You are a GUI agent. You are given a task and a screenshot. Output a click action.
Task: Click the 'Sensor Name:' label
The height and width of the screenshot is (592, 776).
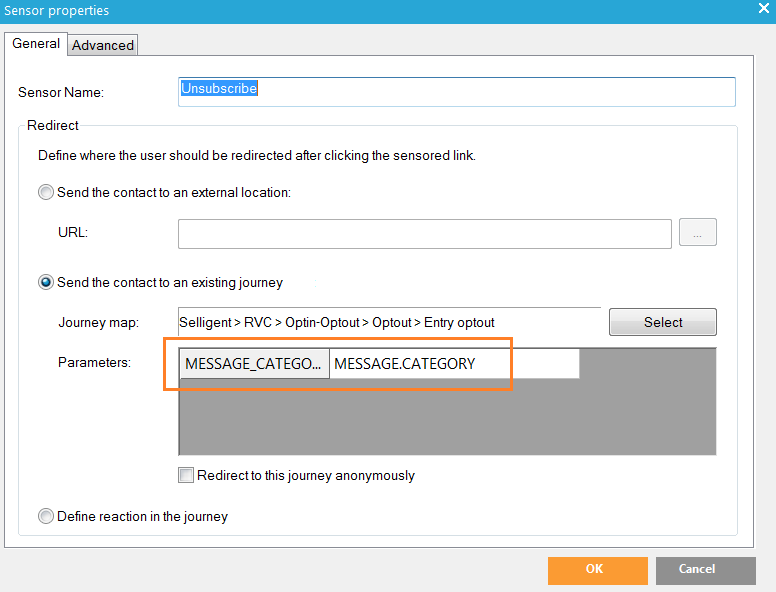61,93
